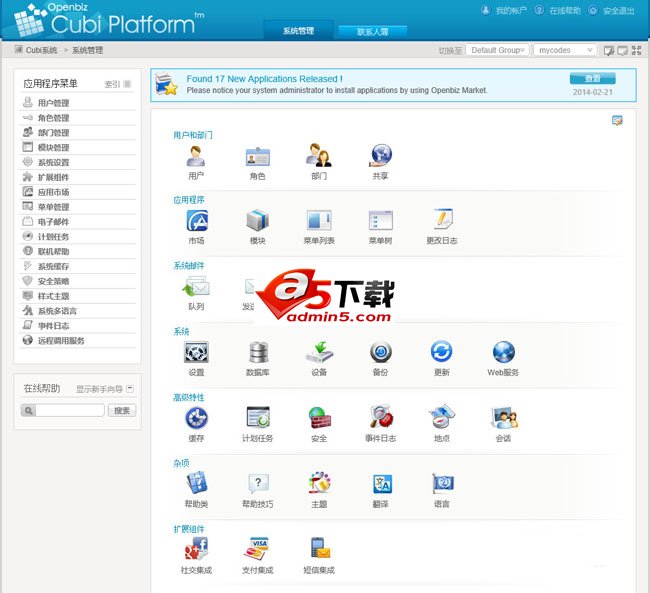The width and height of the screenshot is (650, 593).
Task: Open the 短信集成 SMS integration icon
Action: pyautogui.click(x=320, y=548)
